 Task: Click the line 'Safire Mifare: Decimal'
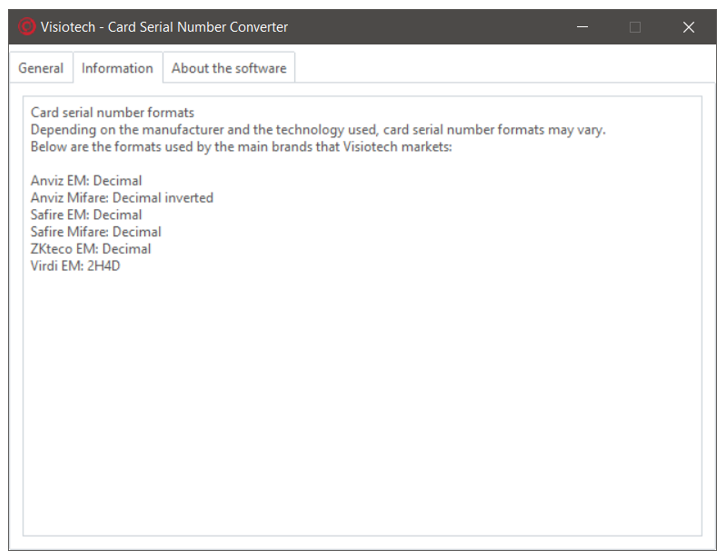[x=96, y=232]
